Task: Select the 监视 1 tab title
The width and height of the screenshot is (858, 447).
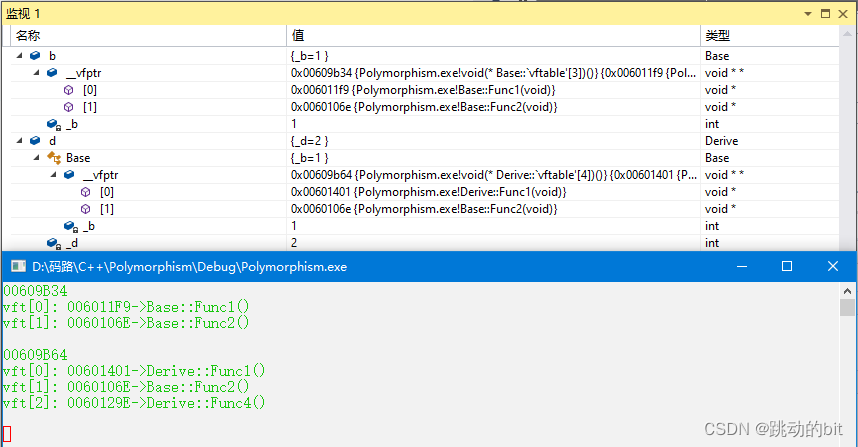Action: [x=26, y=13]
